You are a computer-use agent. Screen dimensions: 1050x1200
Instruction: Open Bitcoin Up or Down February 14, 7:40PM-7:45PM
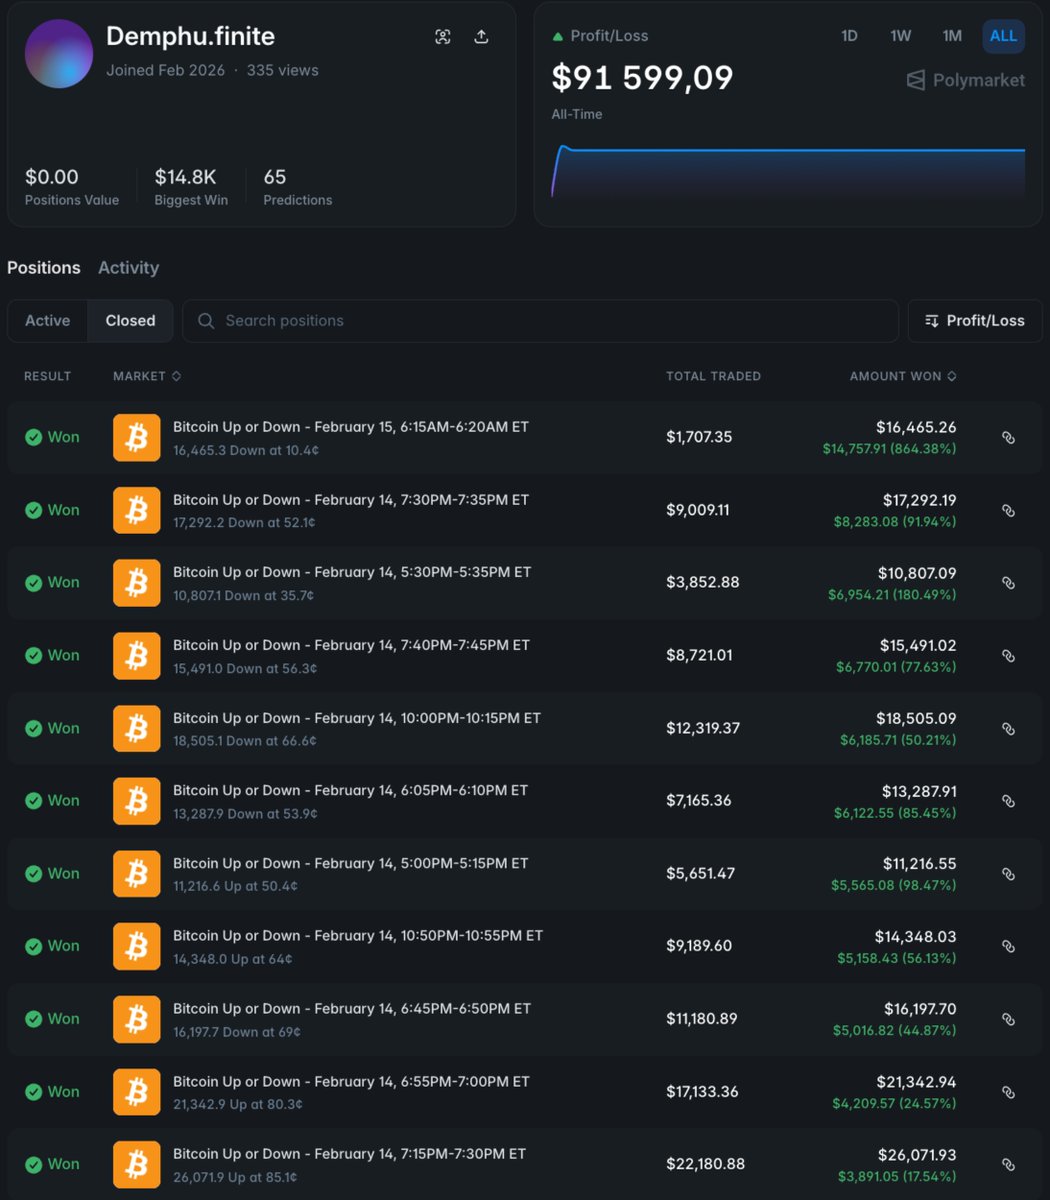click(x=351, y=645)
